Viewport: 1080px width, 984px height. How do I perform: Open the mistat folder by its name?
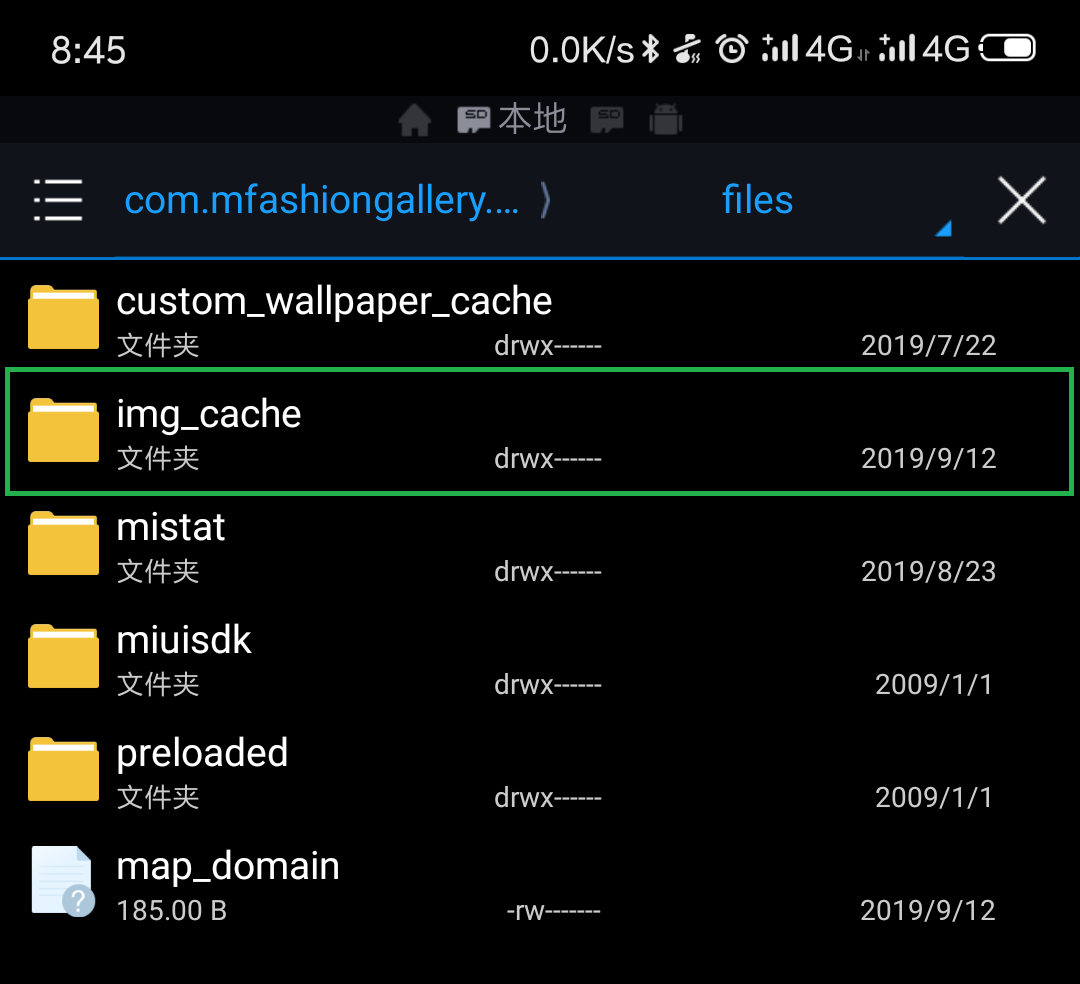click(171, 528)
